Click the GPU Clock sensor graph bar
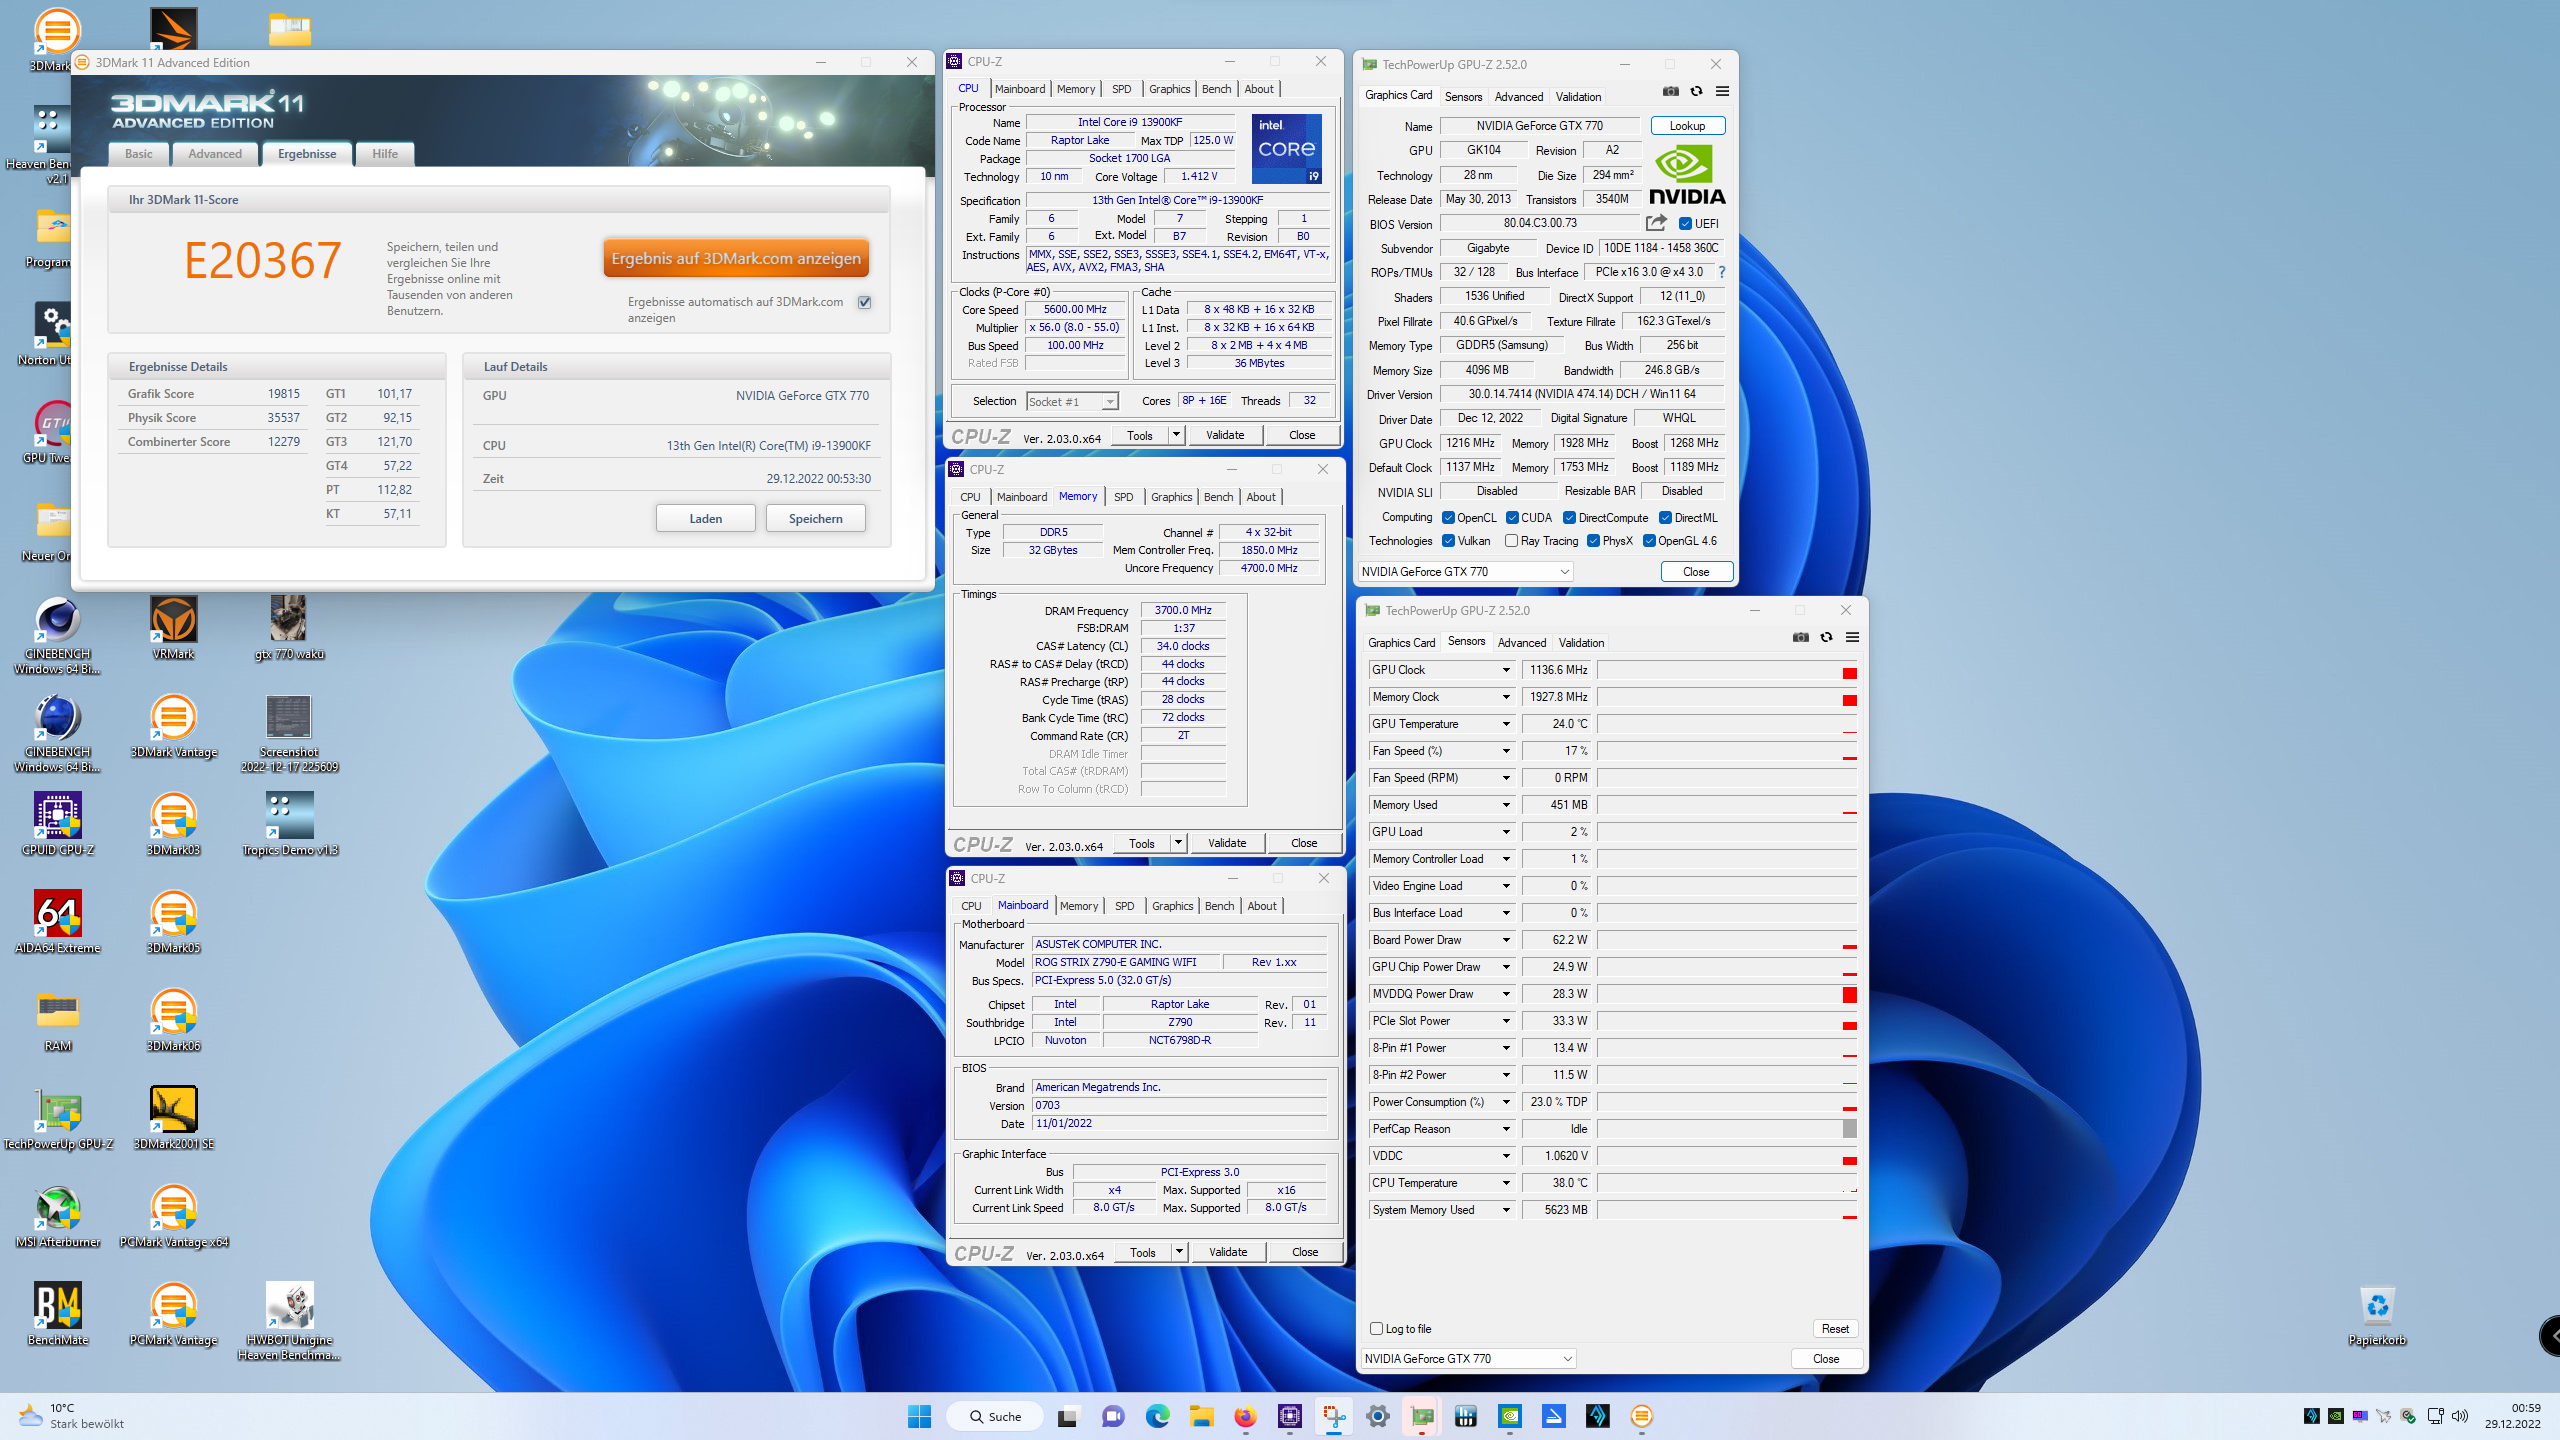The width and height of the screenshot is (2560, 1440). [1727, 670]
